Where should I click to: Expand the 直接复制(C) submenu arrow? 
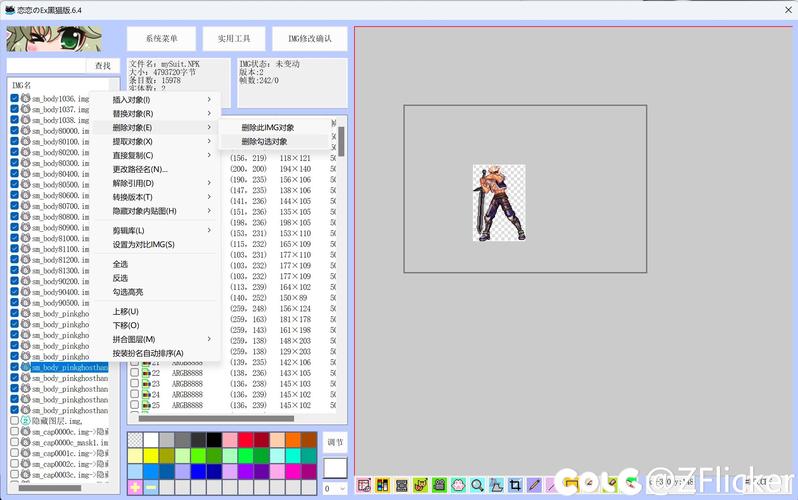click(x=209, y=155)
